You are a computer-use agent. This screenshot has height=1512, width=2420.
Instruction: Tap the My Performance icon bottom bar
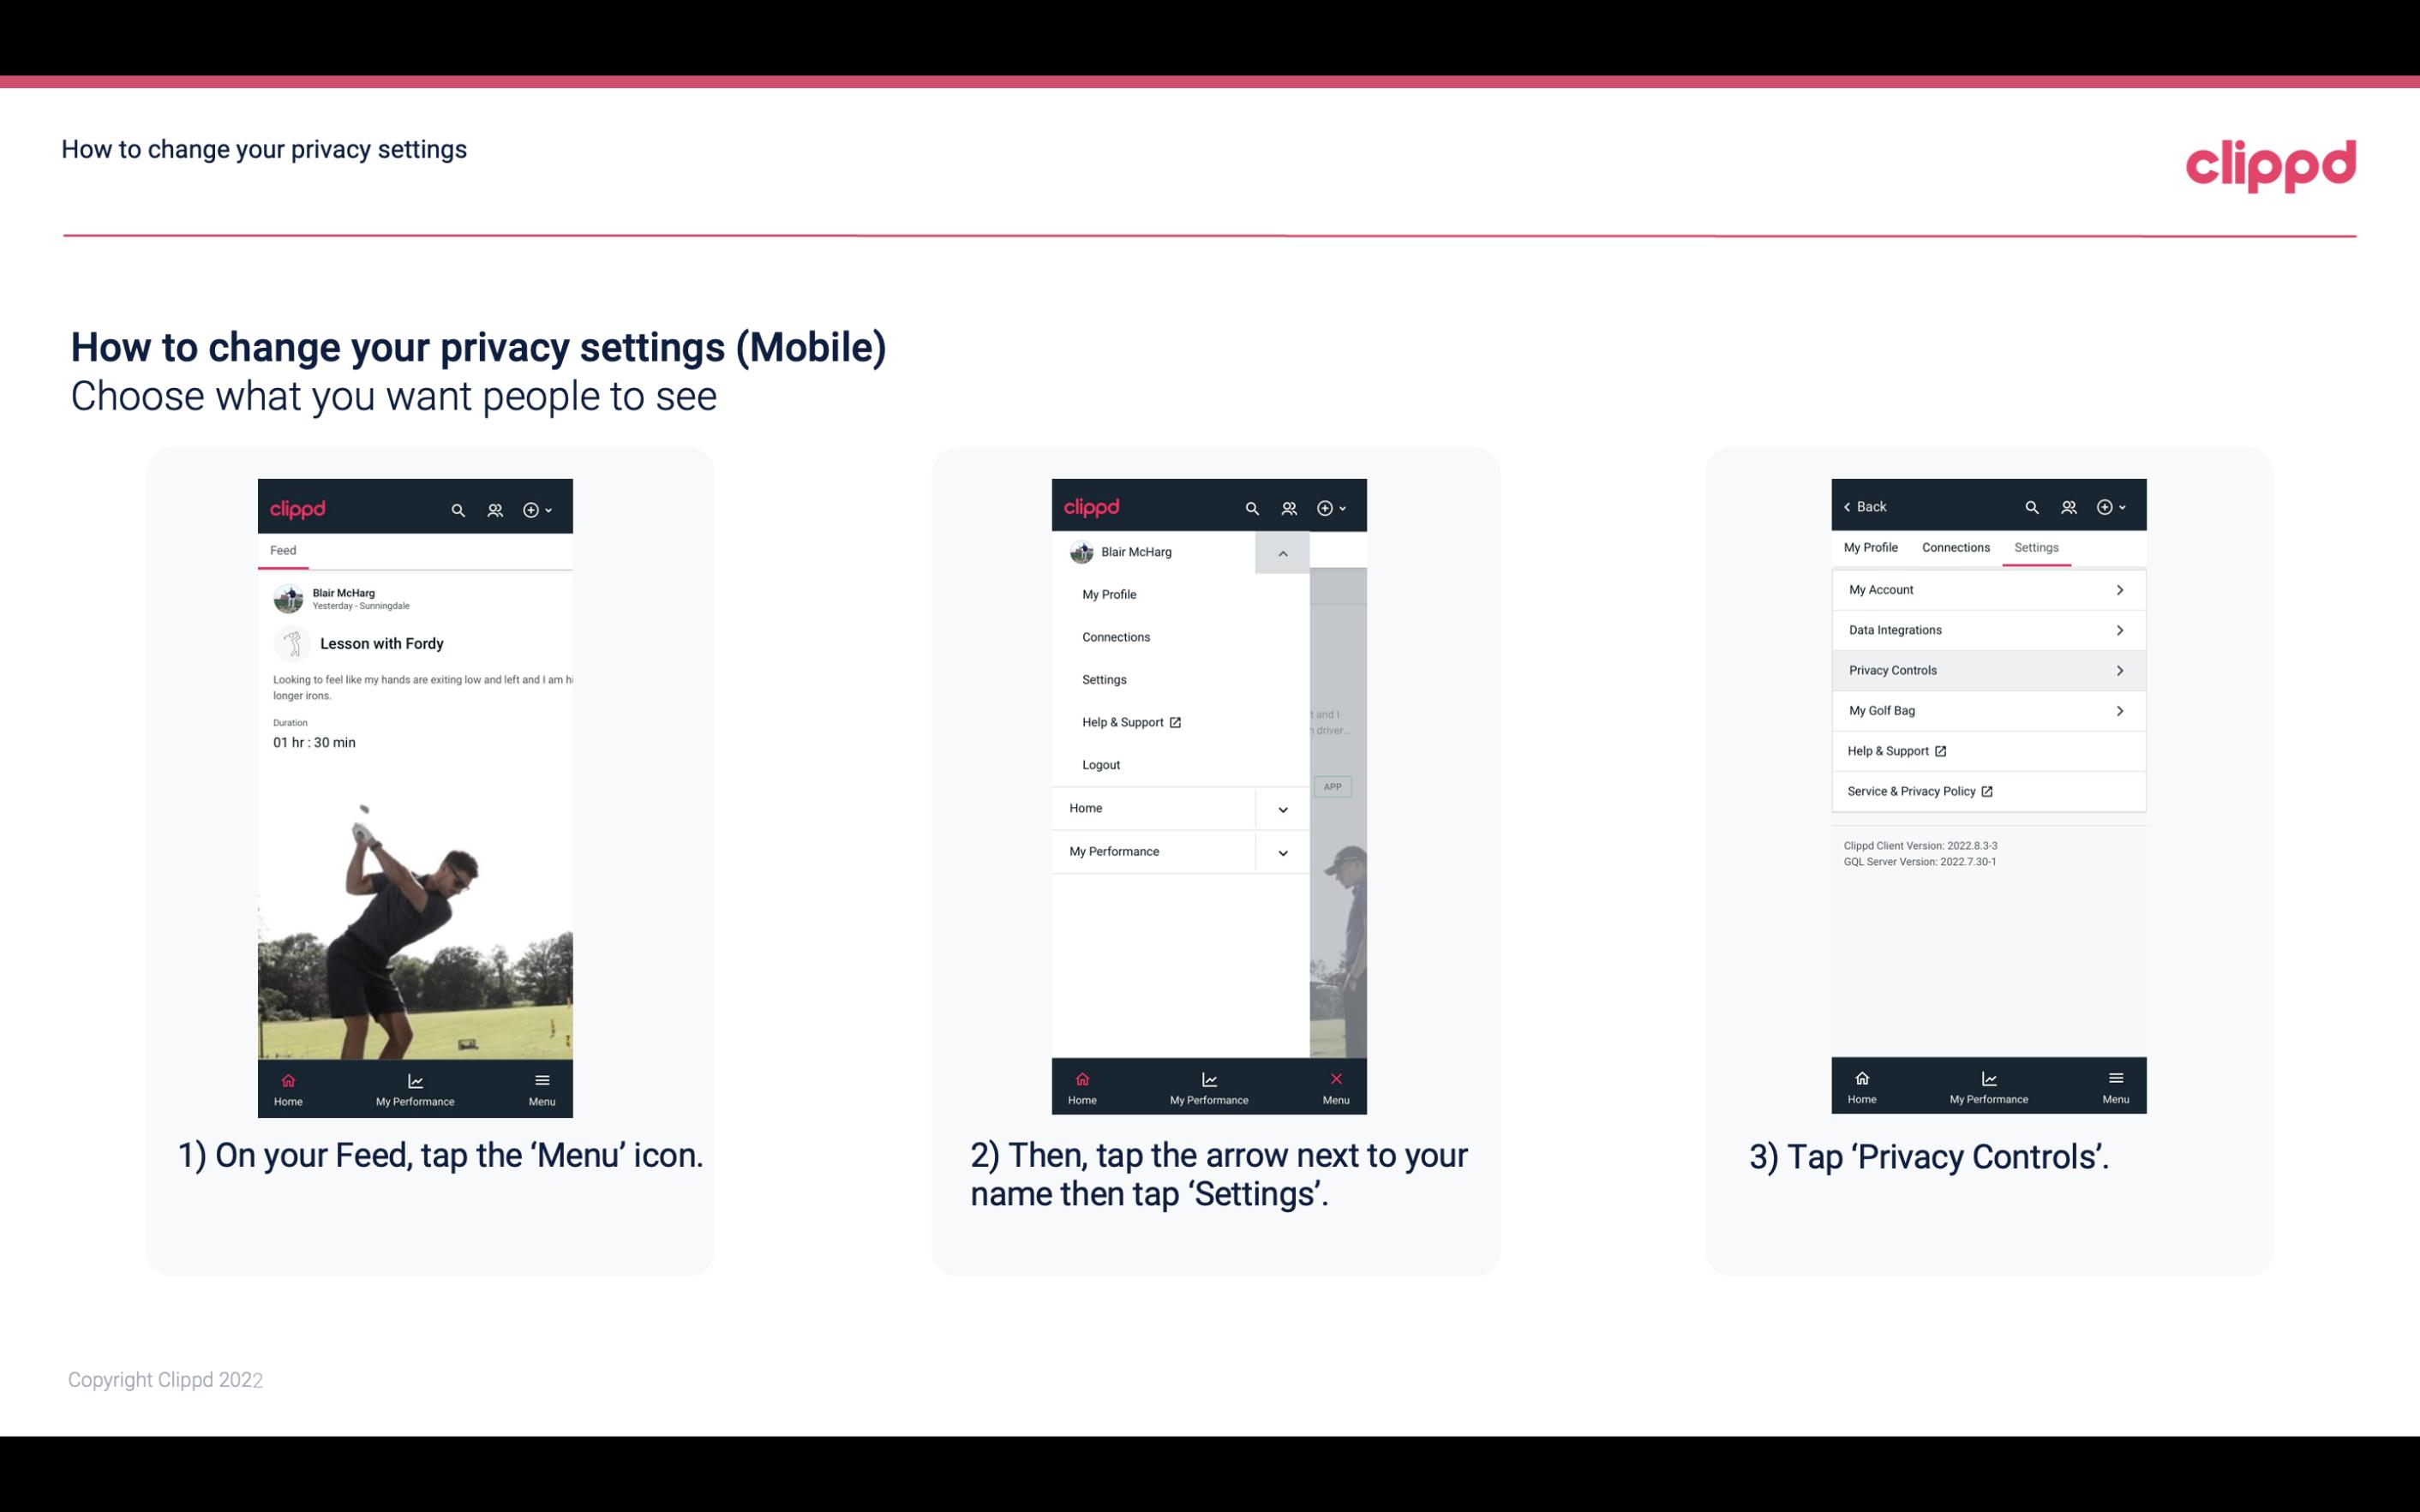click(x=413, y=1087)
